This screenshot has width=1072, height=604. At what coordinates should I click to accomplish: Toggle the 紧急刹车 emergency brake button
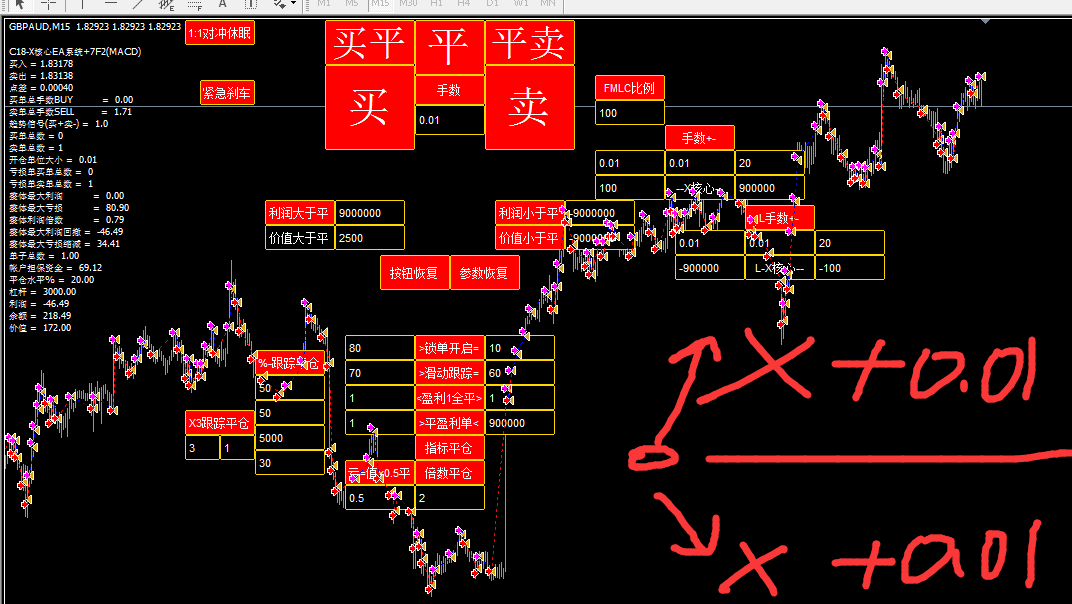(227, 94)
